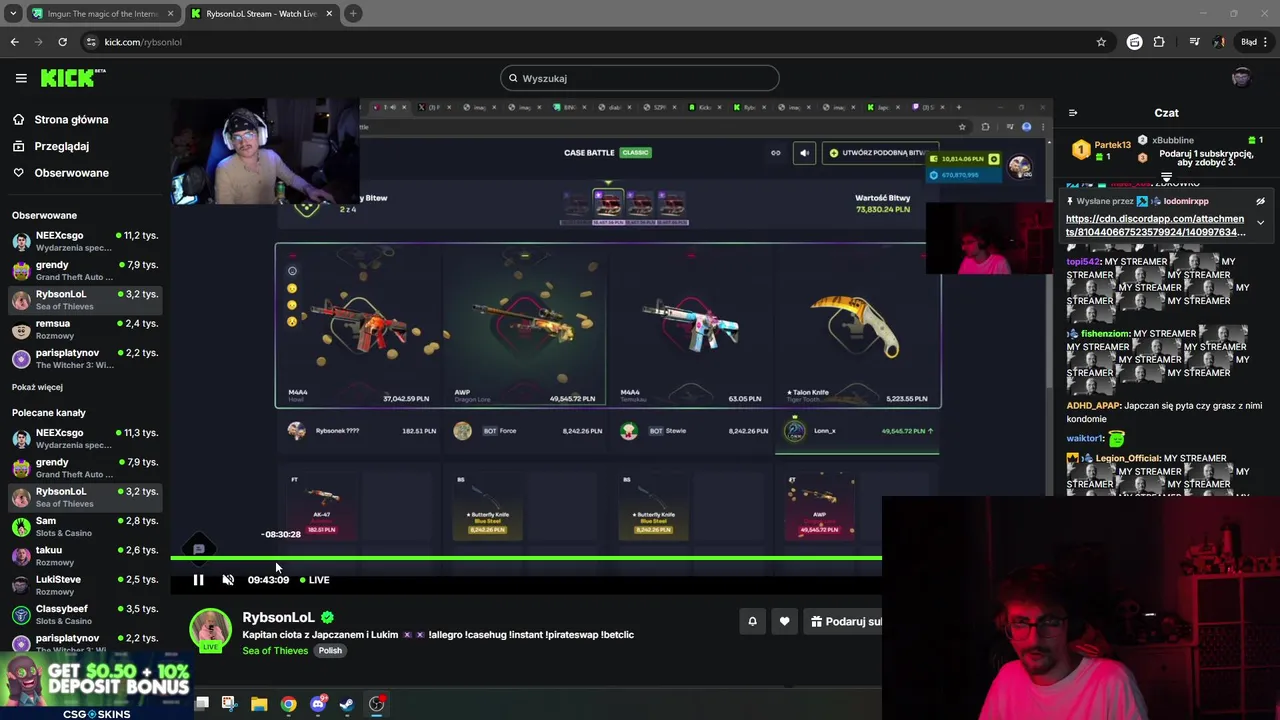
Task: Open LukiSteve channel in recommended list
Action: click(x=85, y=585)
